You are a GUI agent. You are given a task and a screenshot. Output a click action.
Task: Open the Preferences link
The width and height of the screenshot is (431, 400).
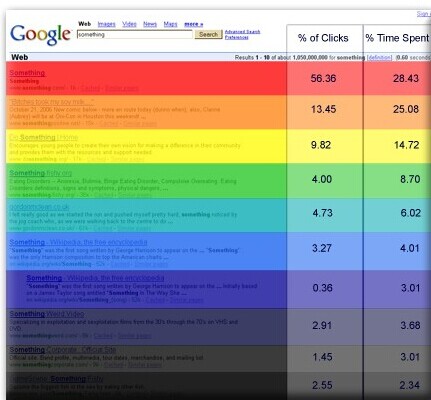tap(236, 37)
